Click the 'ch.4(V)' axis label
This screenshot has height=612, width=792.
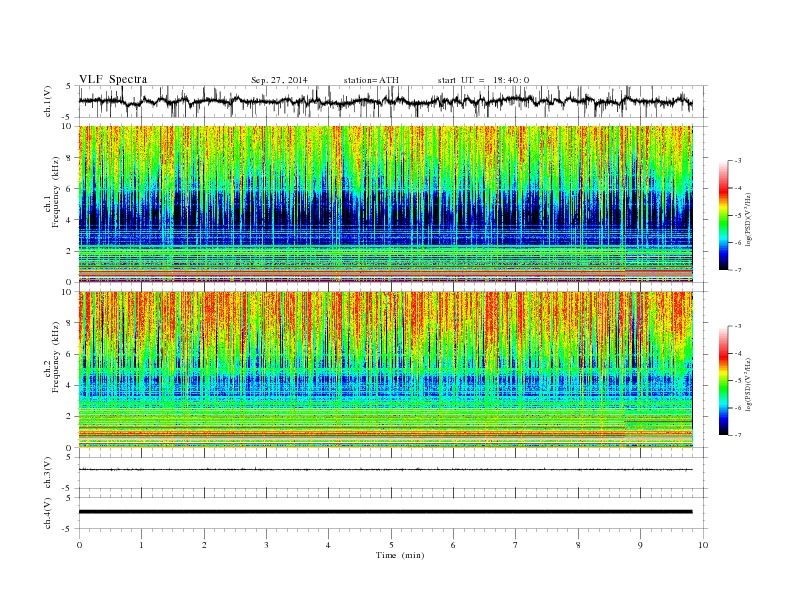(x=48, y=513)
